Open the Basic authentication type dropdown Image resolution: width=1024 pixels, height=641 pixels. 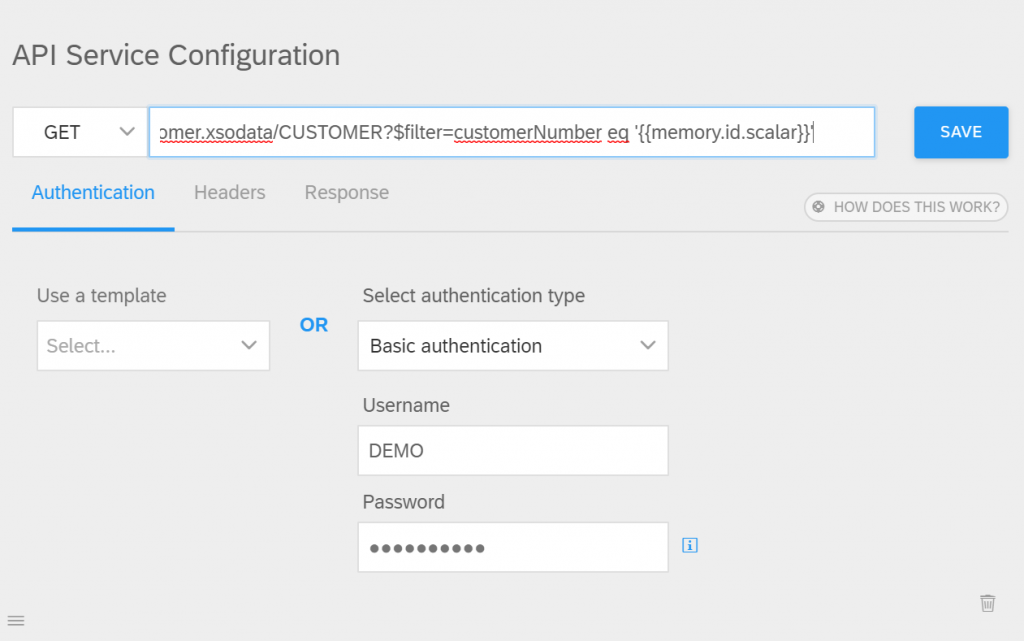(x=513, y=345)
